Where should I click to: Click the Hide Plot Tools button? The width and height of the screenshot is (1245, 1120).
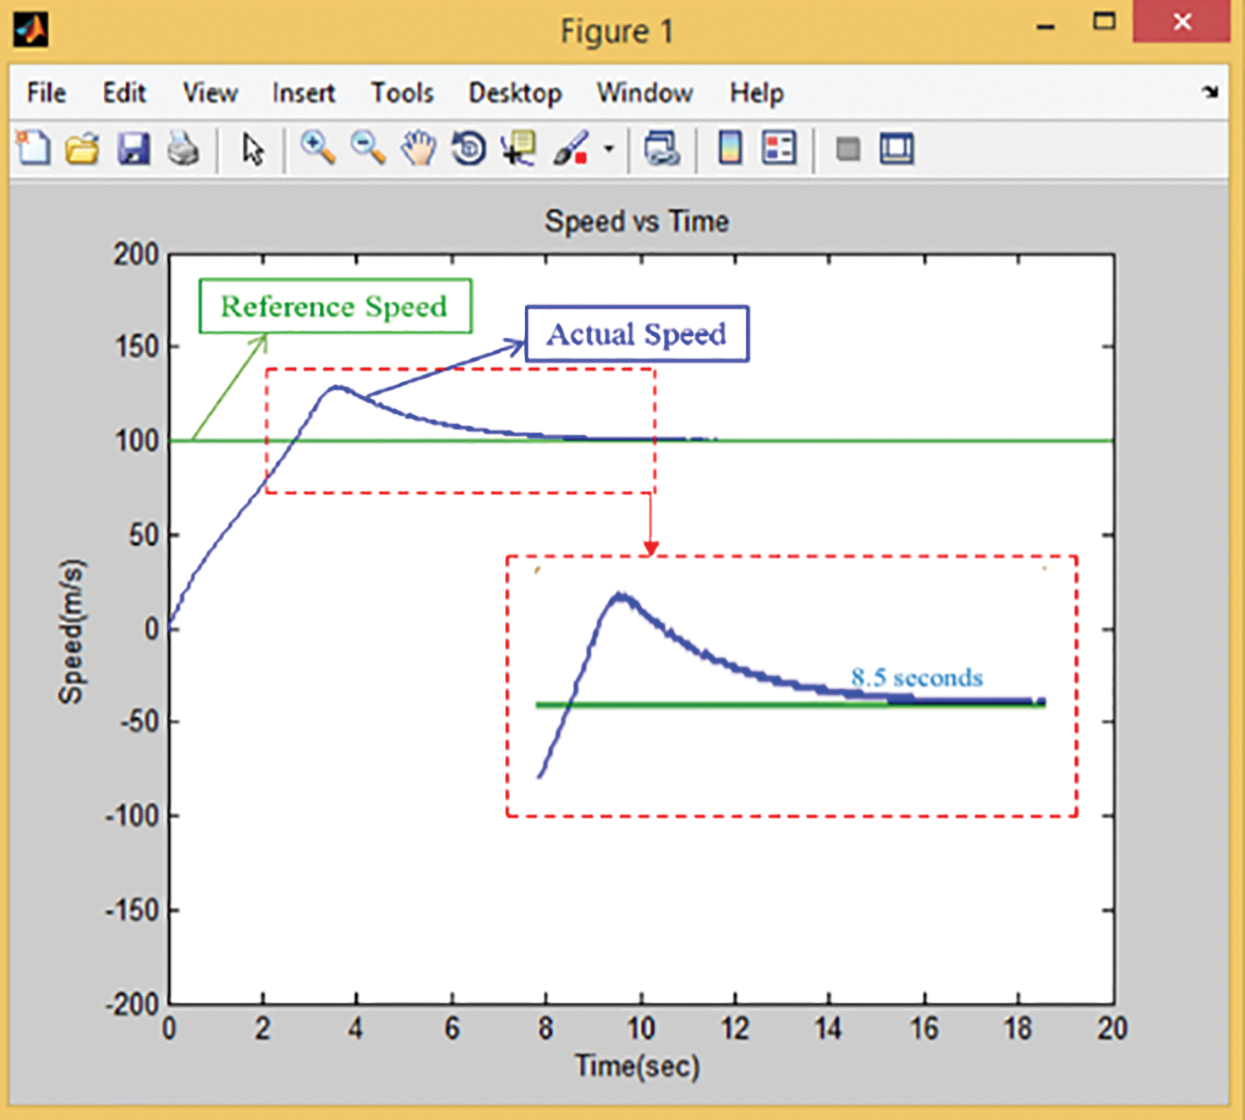(848, 149)
